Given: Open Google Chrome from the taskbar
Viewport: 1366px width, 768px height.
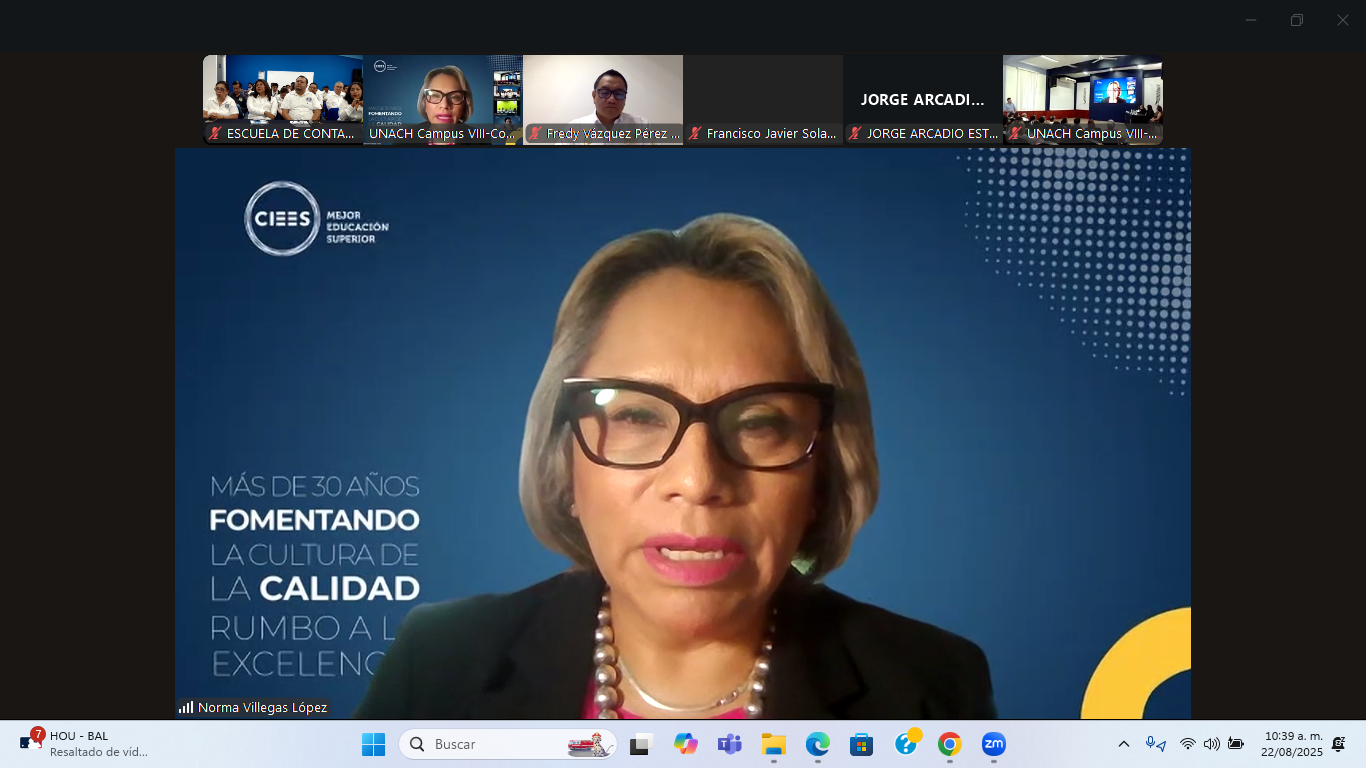Looking at the screenshot, I should [949, 744].
